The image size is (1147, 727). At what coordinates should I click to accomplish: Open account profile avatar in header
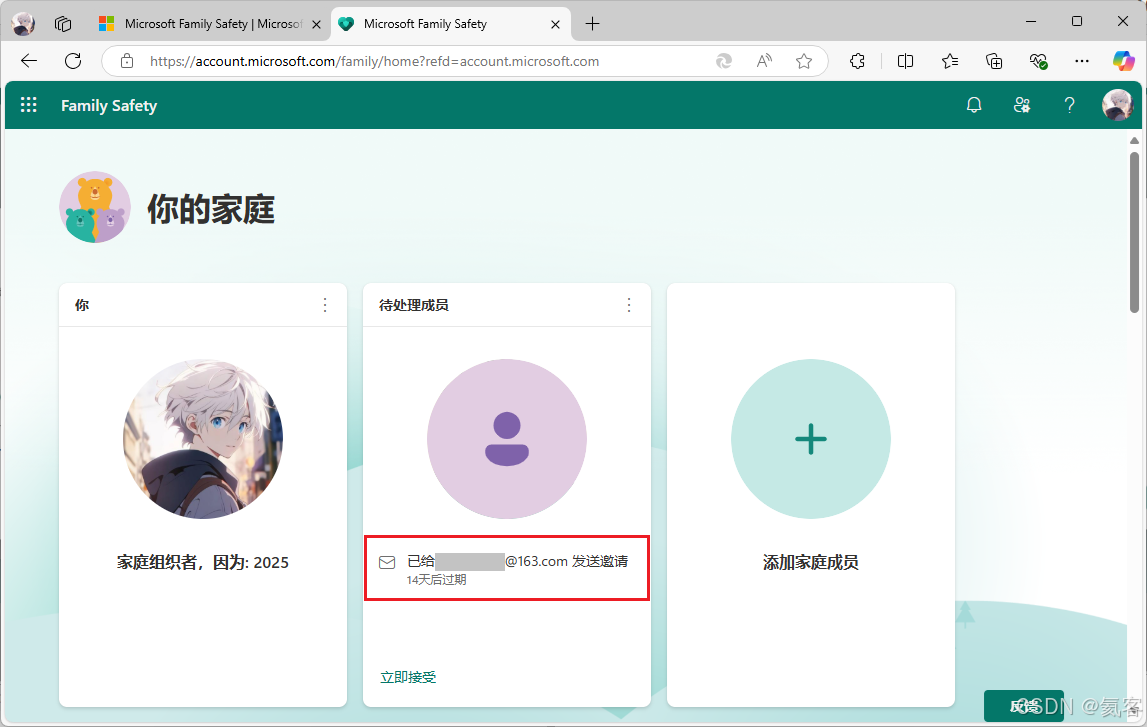[1117, 105]
